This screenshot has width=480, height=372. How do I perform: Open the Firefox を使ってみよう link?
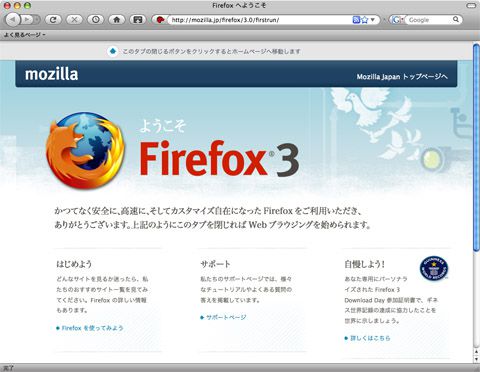pos(92,328)
